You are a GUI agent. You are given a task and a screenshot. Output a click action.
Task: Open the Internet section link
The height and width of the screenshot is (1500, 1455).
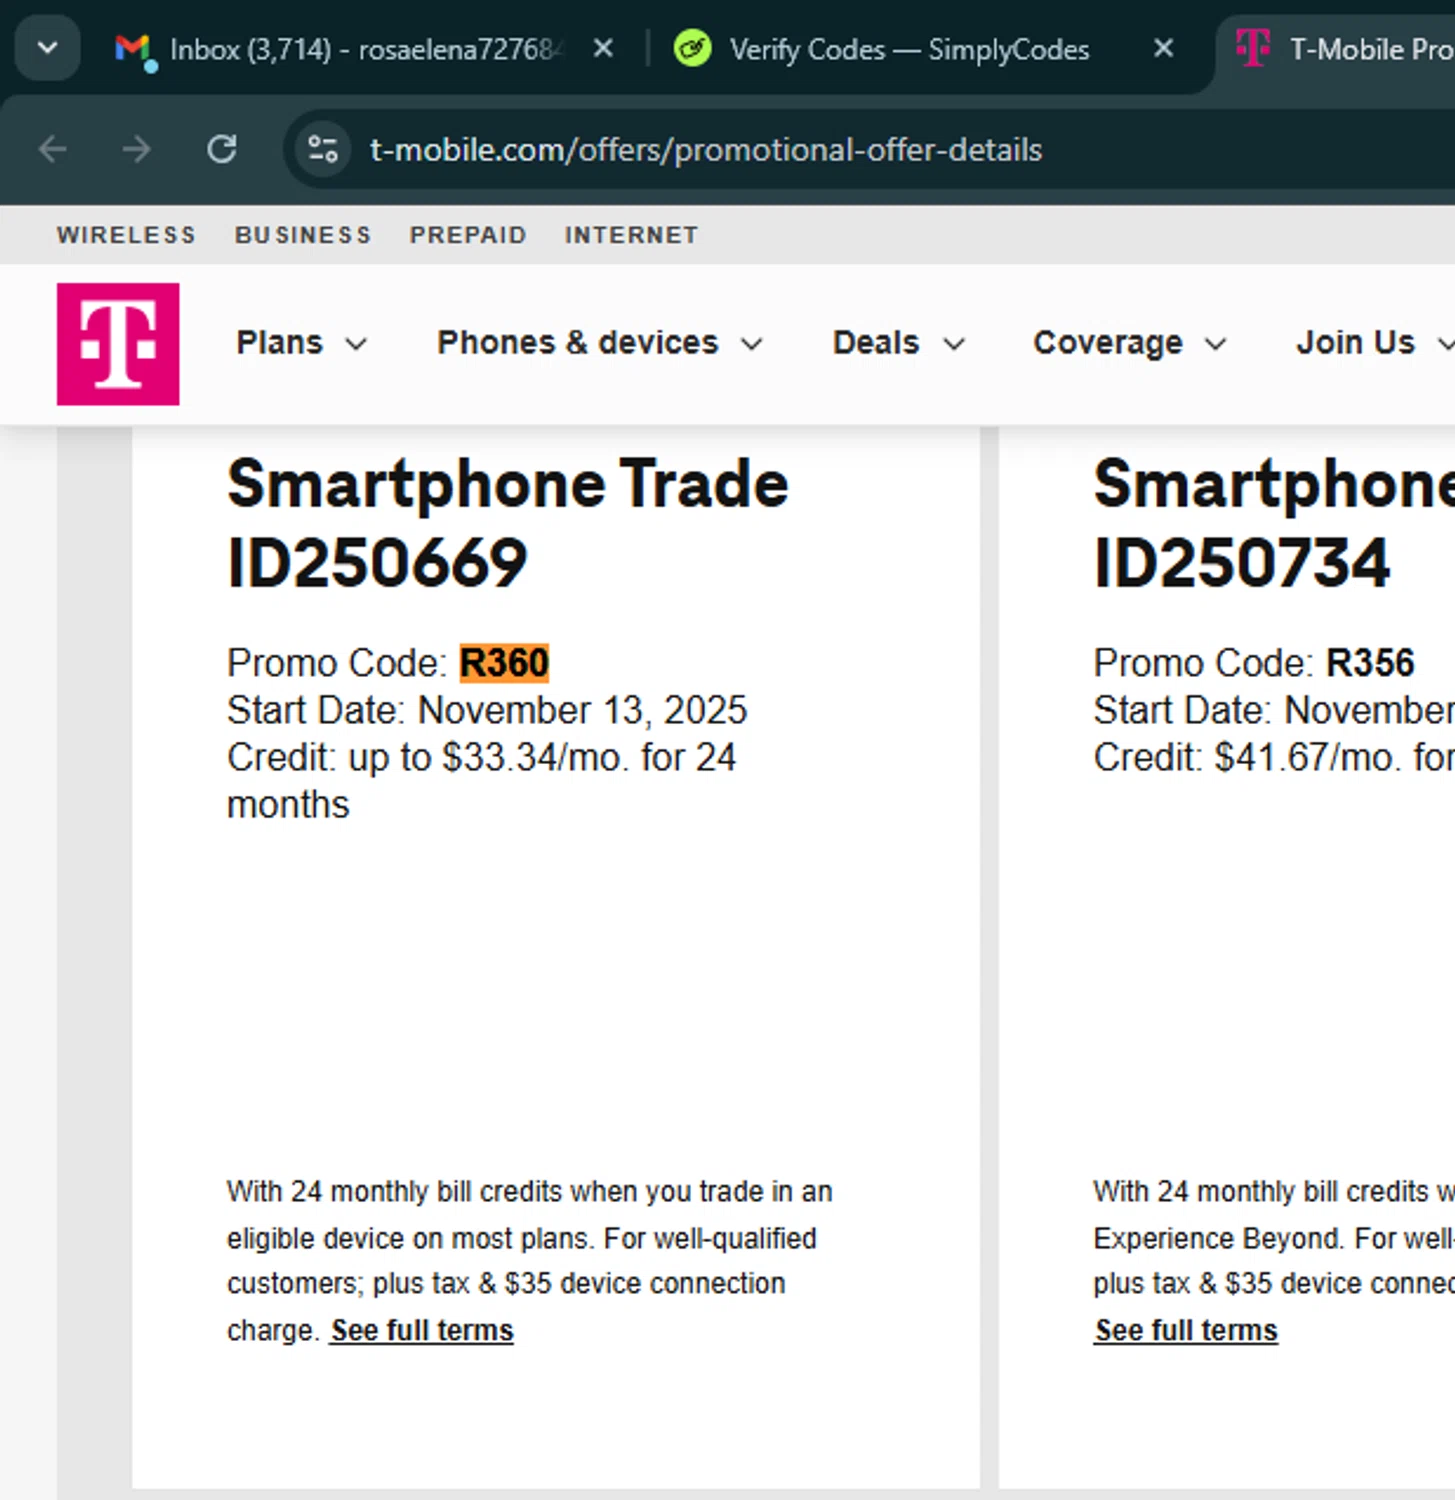pyautogui.click(x=631, y=235)
